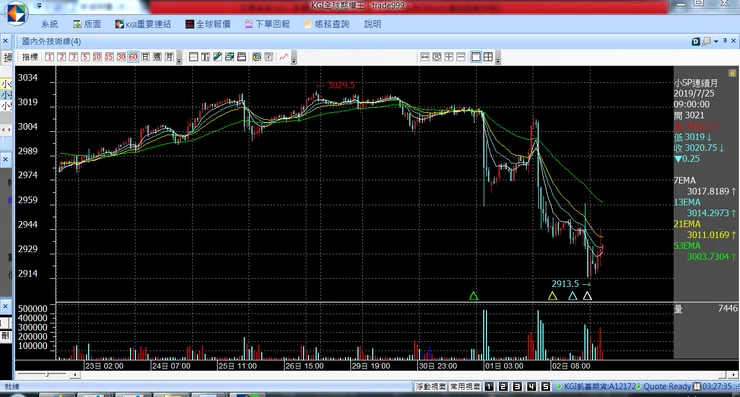Open the 帳務查詢 menu
740x397 pixels.
327,24
